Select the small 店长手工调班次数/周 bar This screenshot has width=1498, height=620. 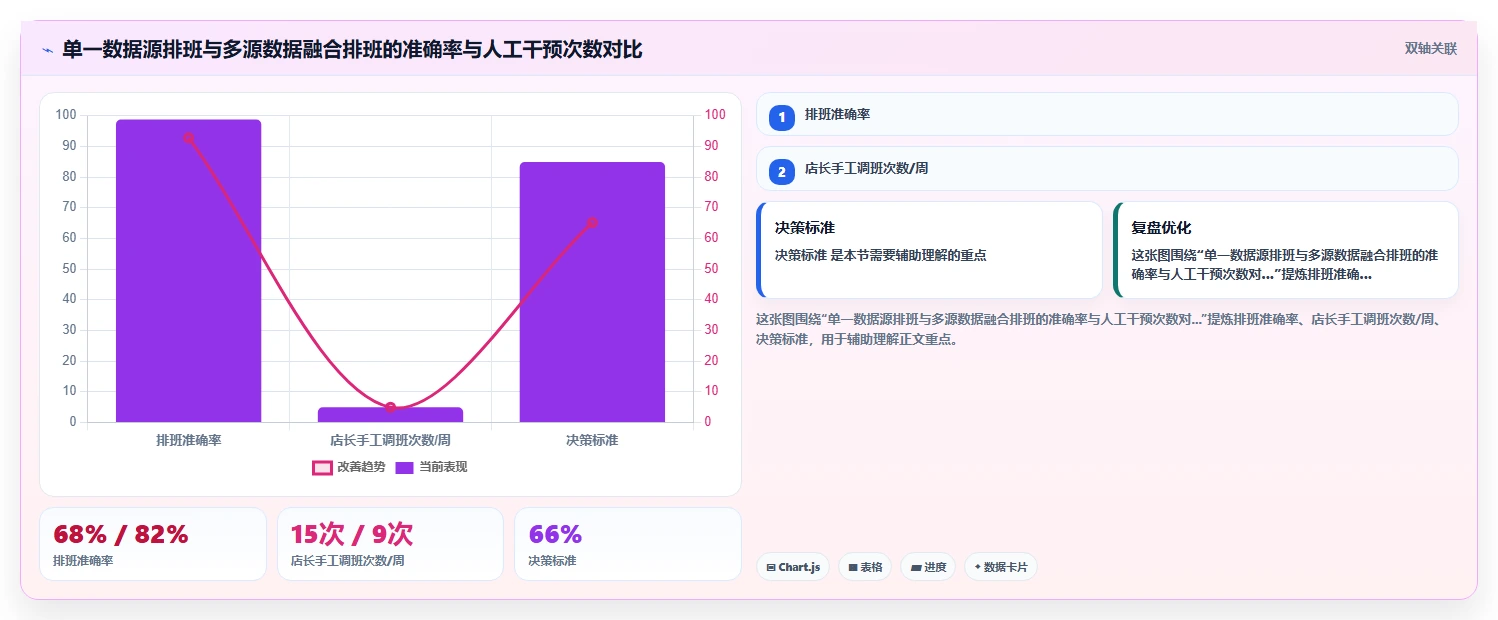pyautogui.click(x=390, y=414)
